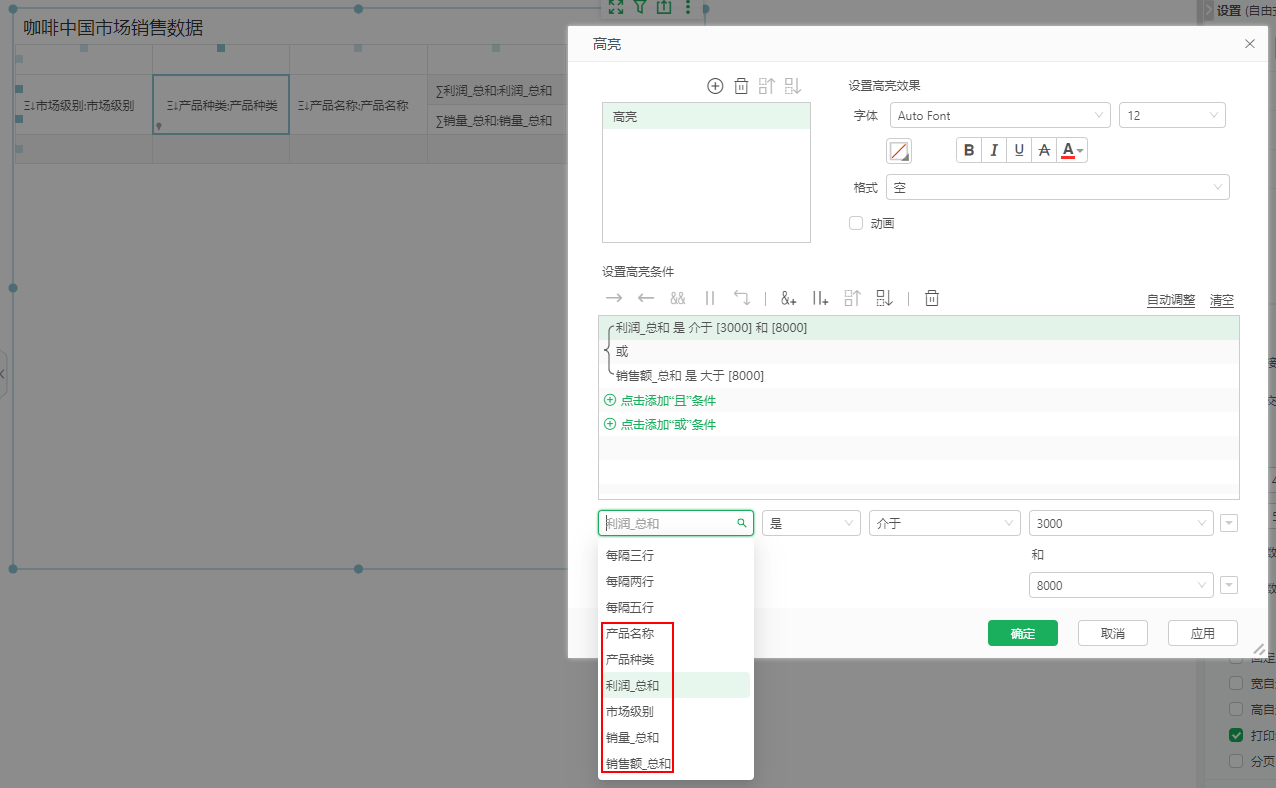The image size is (1276, 788).
Task: Toggle the 分页 checkbox in settings panel
Action: [x=1236, y=761]
